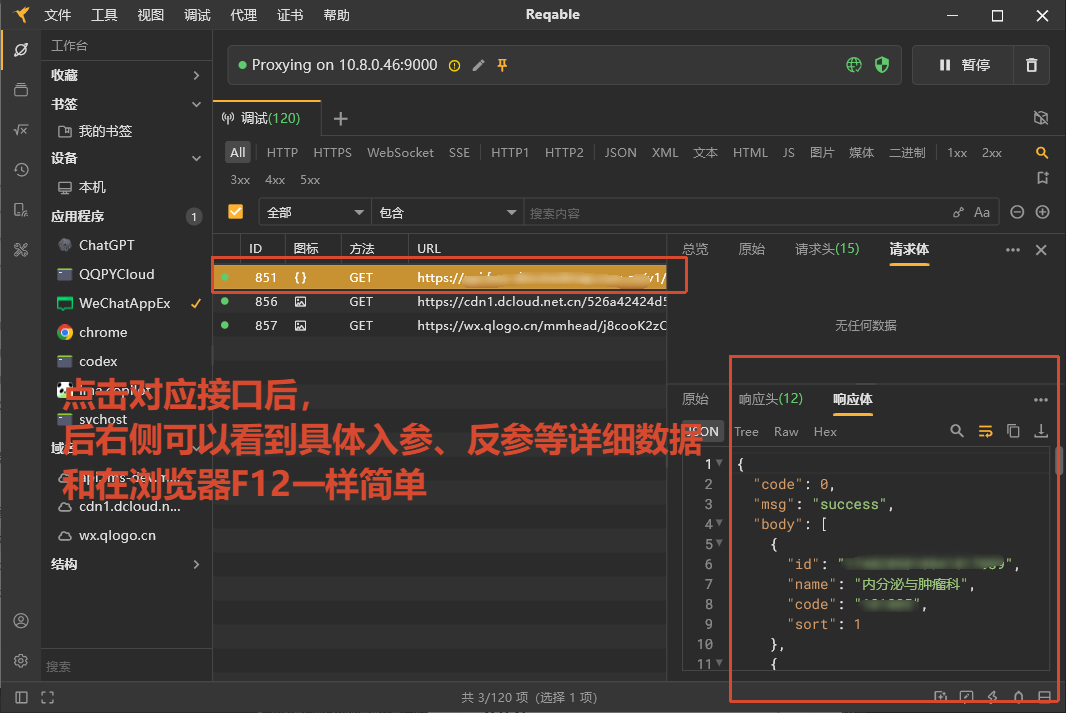Search within the response body
The image size is (1066, 713).
tap(957, 431)
